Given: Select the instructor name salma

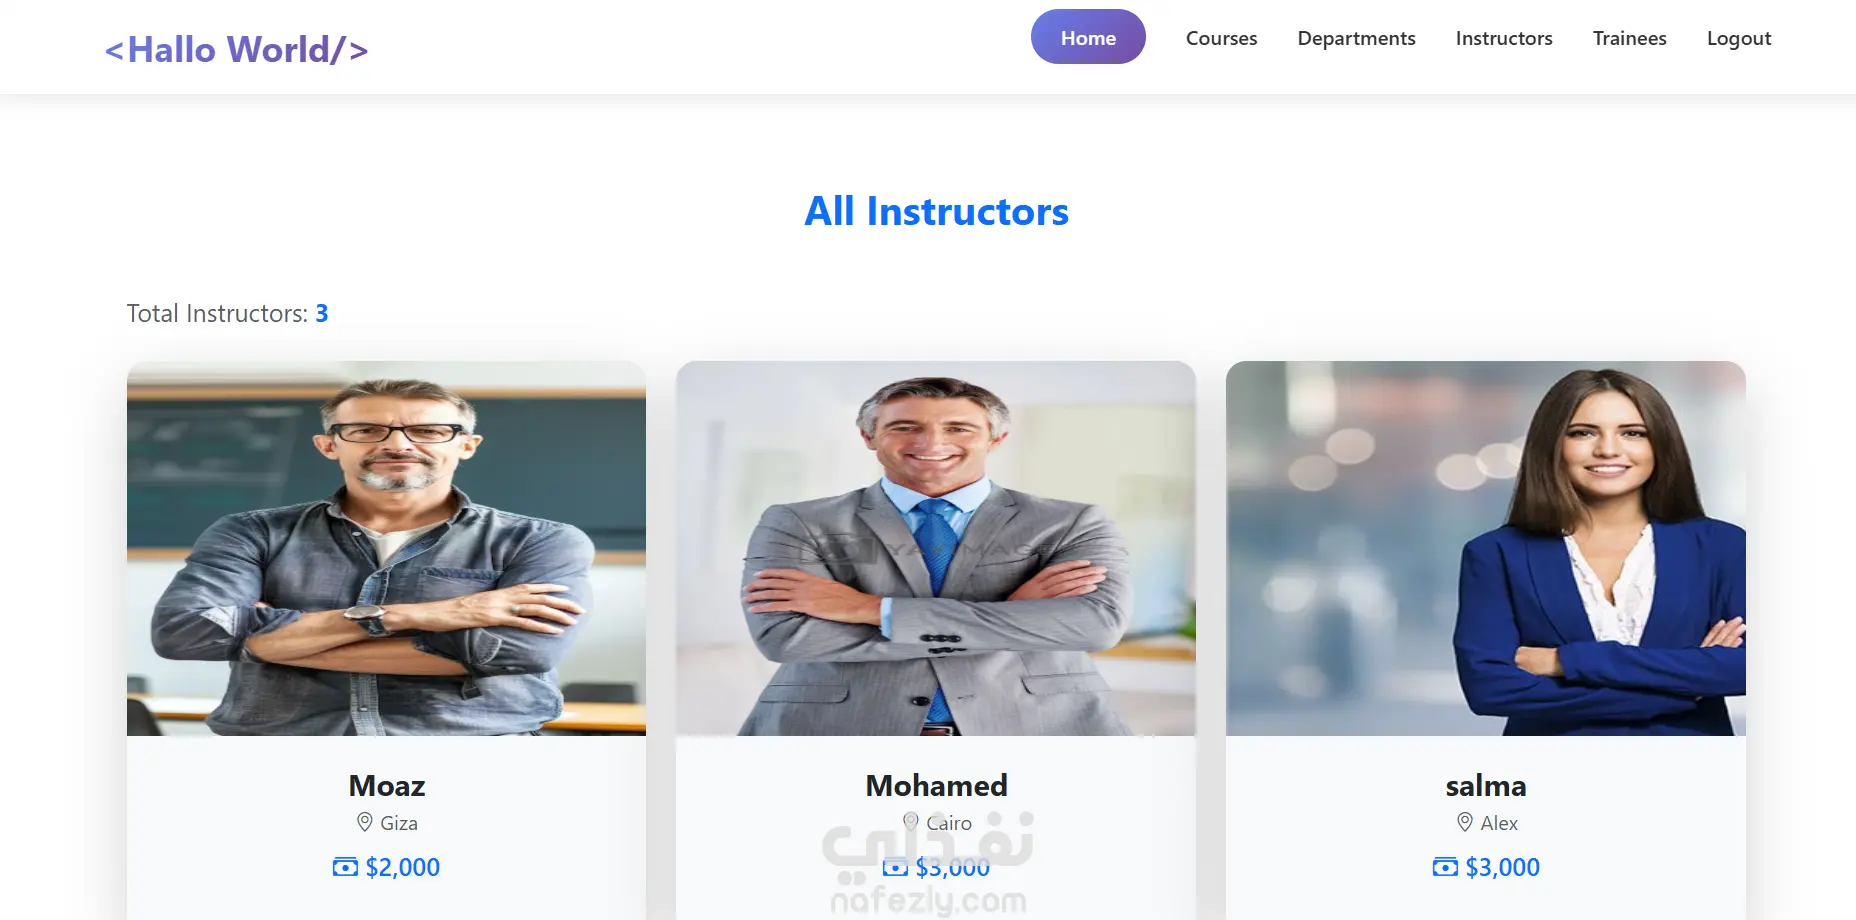Looking at the screenshot, I should (x=1486, y=786).
